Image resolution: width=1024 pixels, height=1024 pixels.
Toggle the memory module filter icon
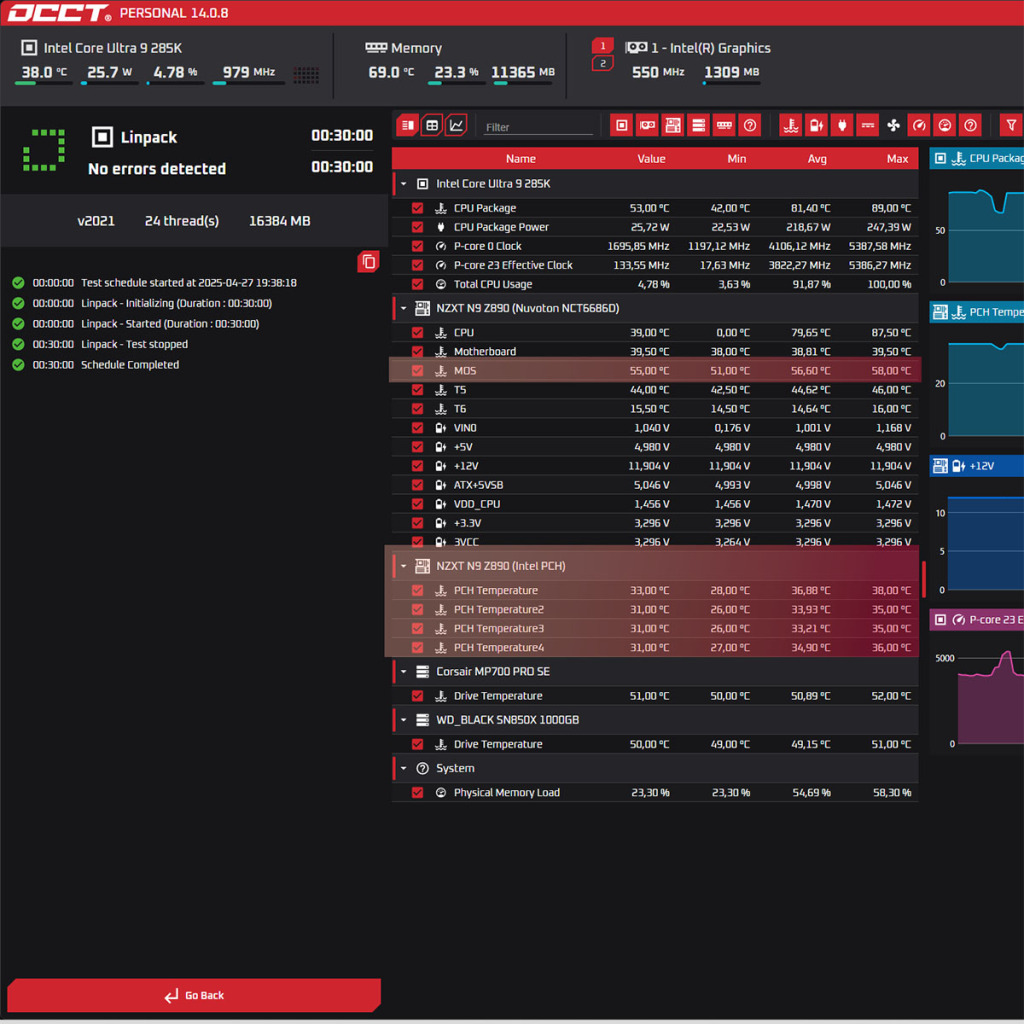[724, 125]
